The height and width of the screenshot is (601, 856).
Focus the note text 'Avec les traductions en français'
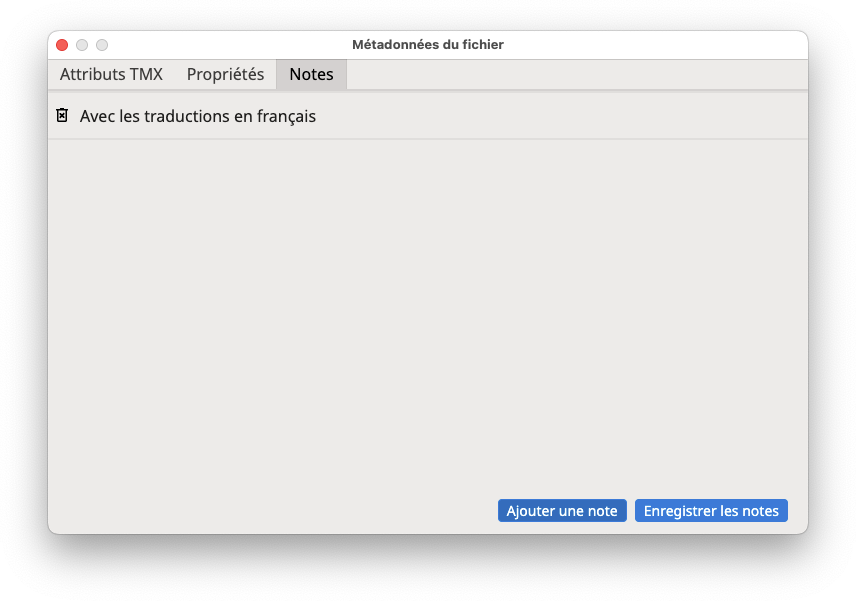tap(198, 116)
